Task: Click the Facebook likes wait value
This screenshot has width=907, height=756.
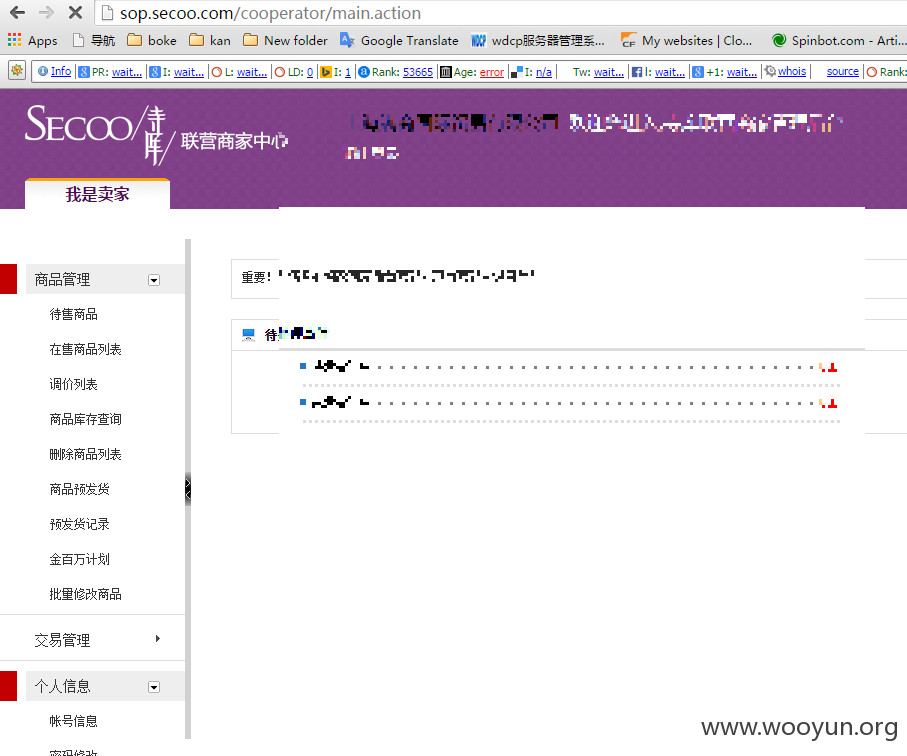Action: point(670,72)
